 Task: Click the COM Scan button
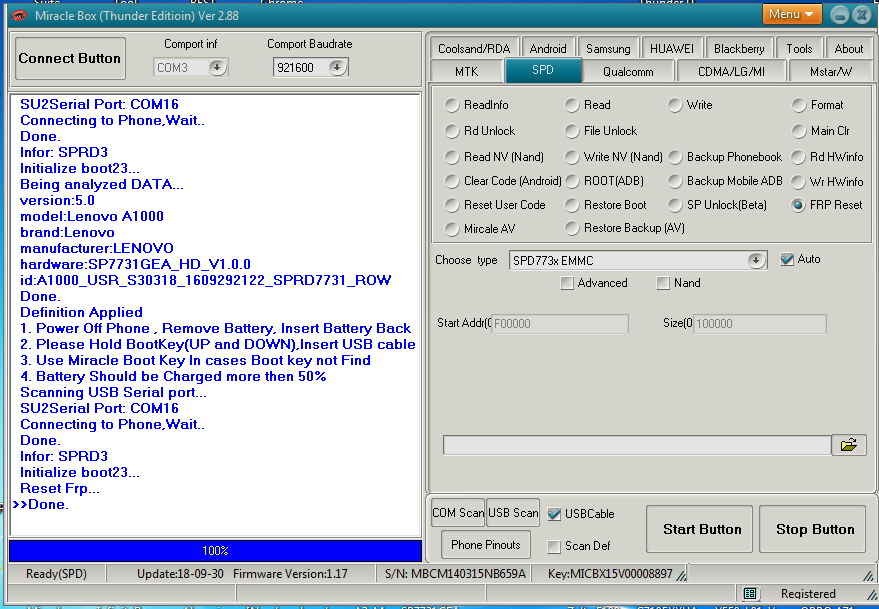(x=458, y=513)
